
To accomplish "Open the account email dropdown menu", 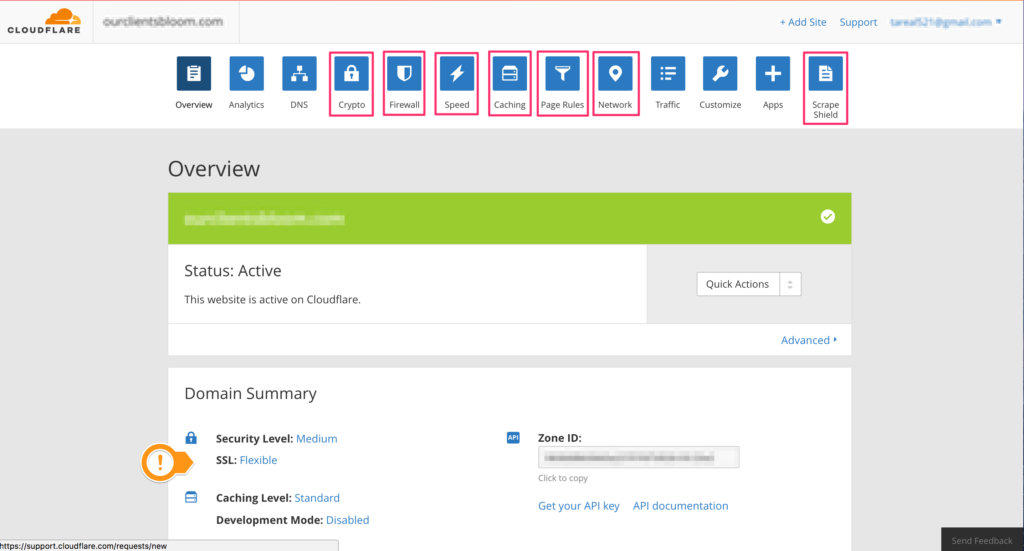I will (x=946, y=22).
